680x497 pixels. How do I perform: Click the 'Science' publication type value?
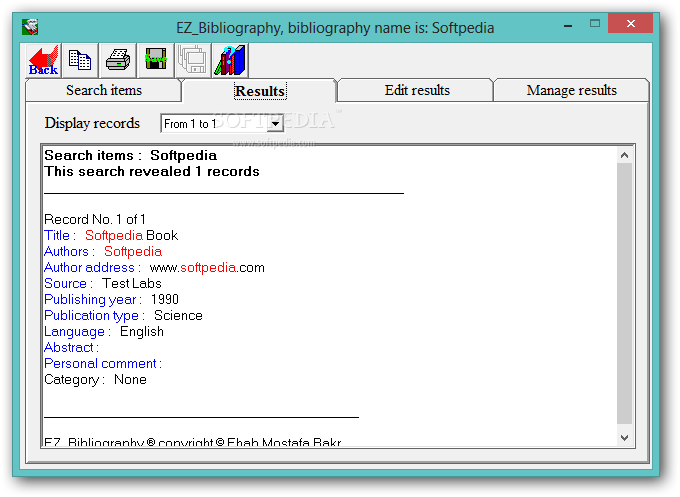tap(178, 316)
